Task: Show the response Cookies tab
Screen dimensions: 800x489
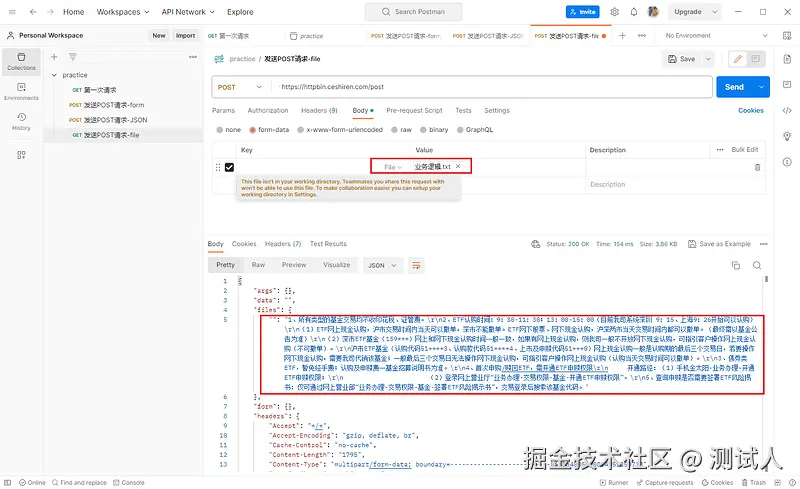Action: [x=244, y=244]
